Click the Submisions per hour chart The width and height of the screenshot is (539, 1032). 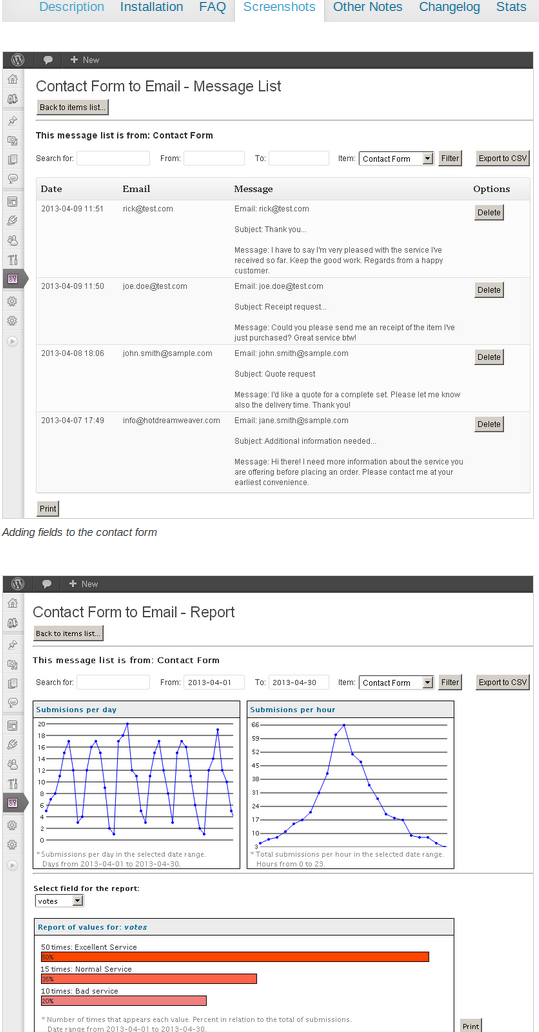[351, 785]
